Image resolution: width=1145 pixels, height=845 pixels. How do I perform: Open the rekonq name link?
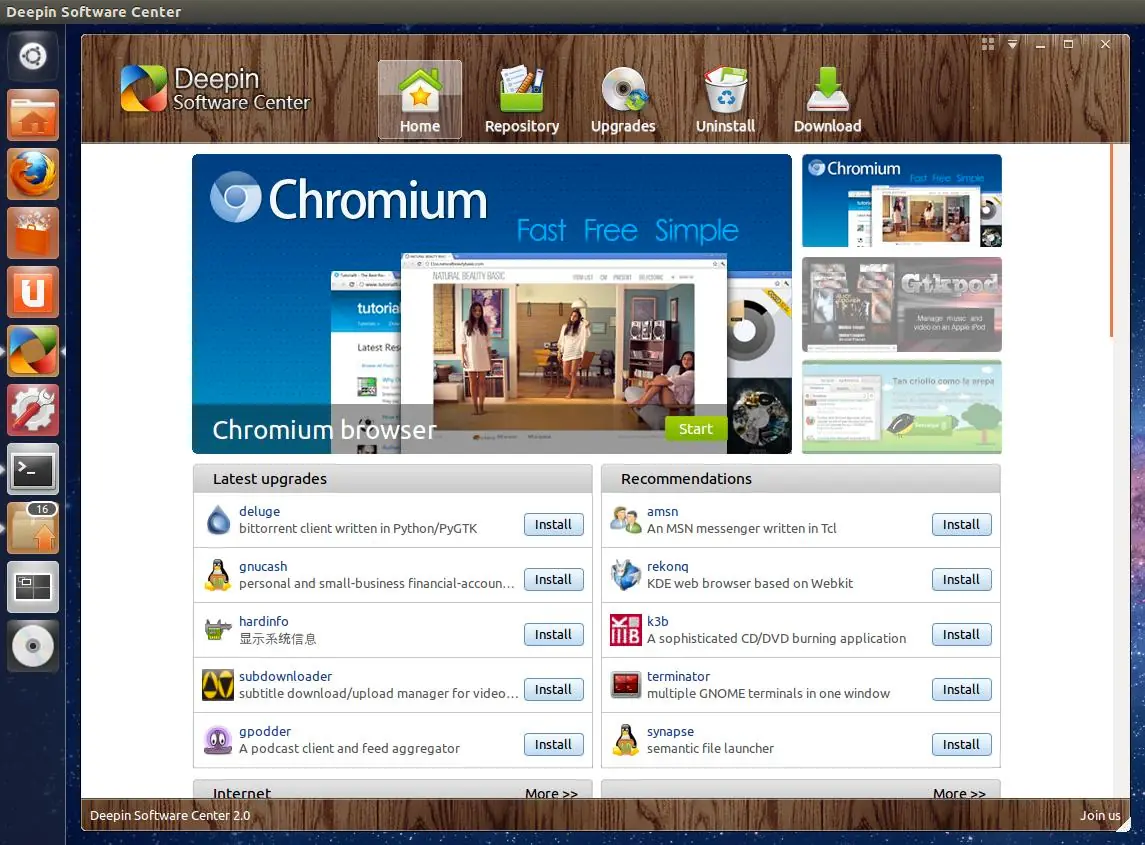point(667,567)
